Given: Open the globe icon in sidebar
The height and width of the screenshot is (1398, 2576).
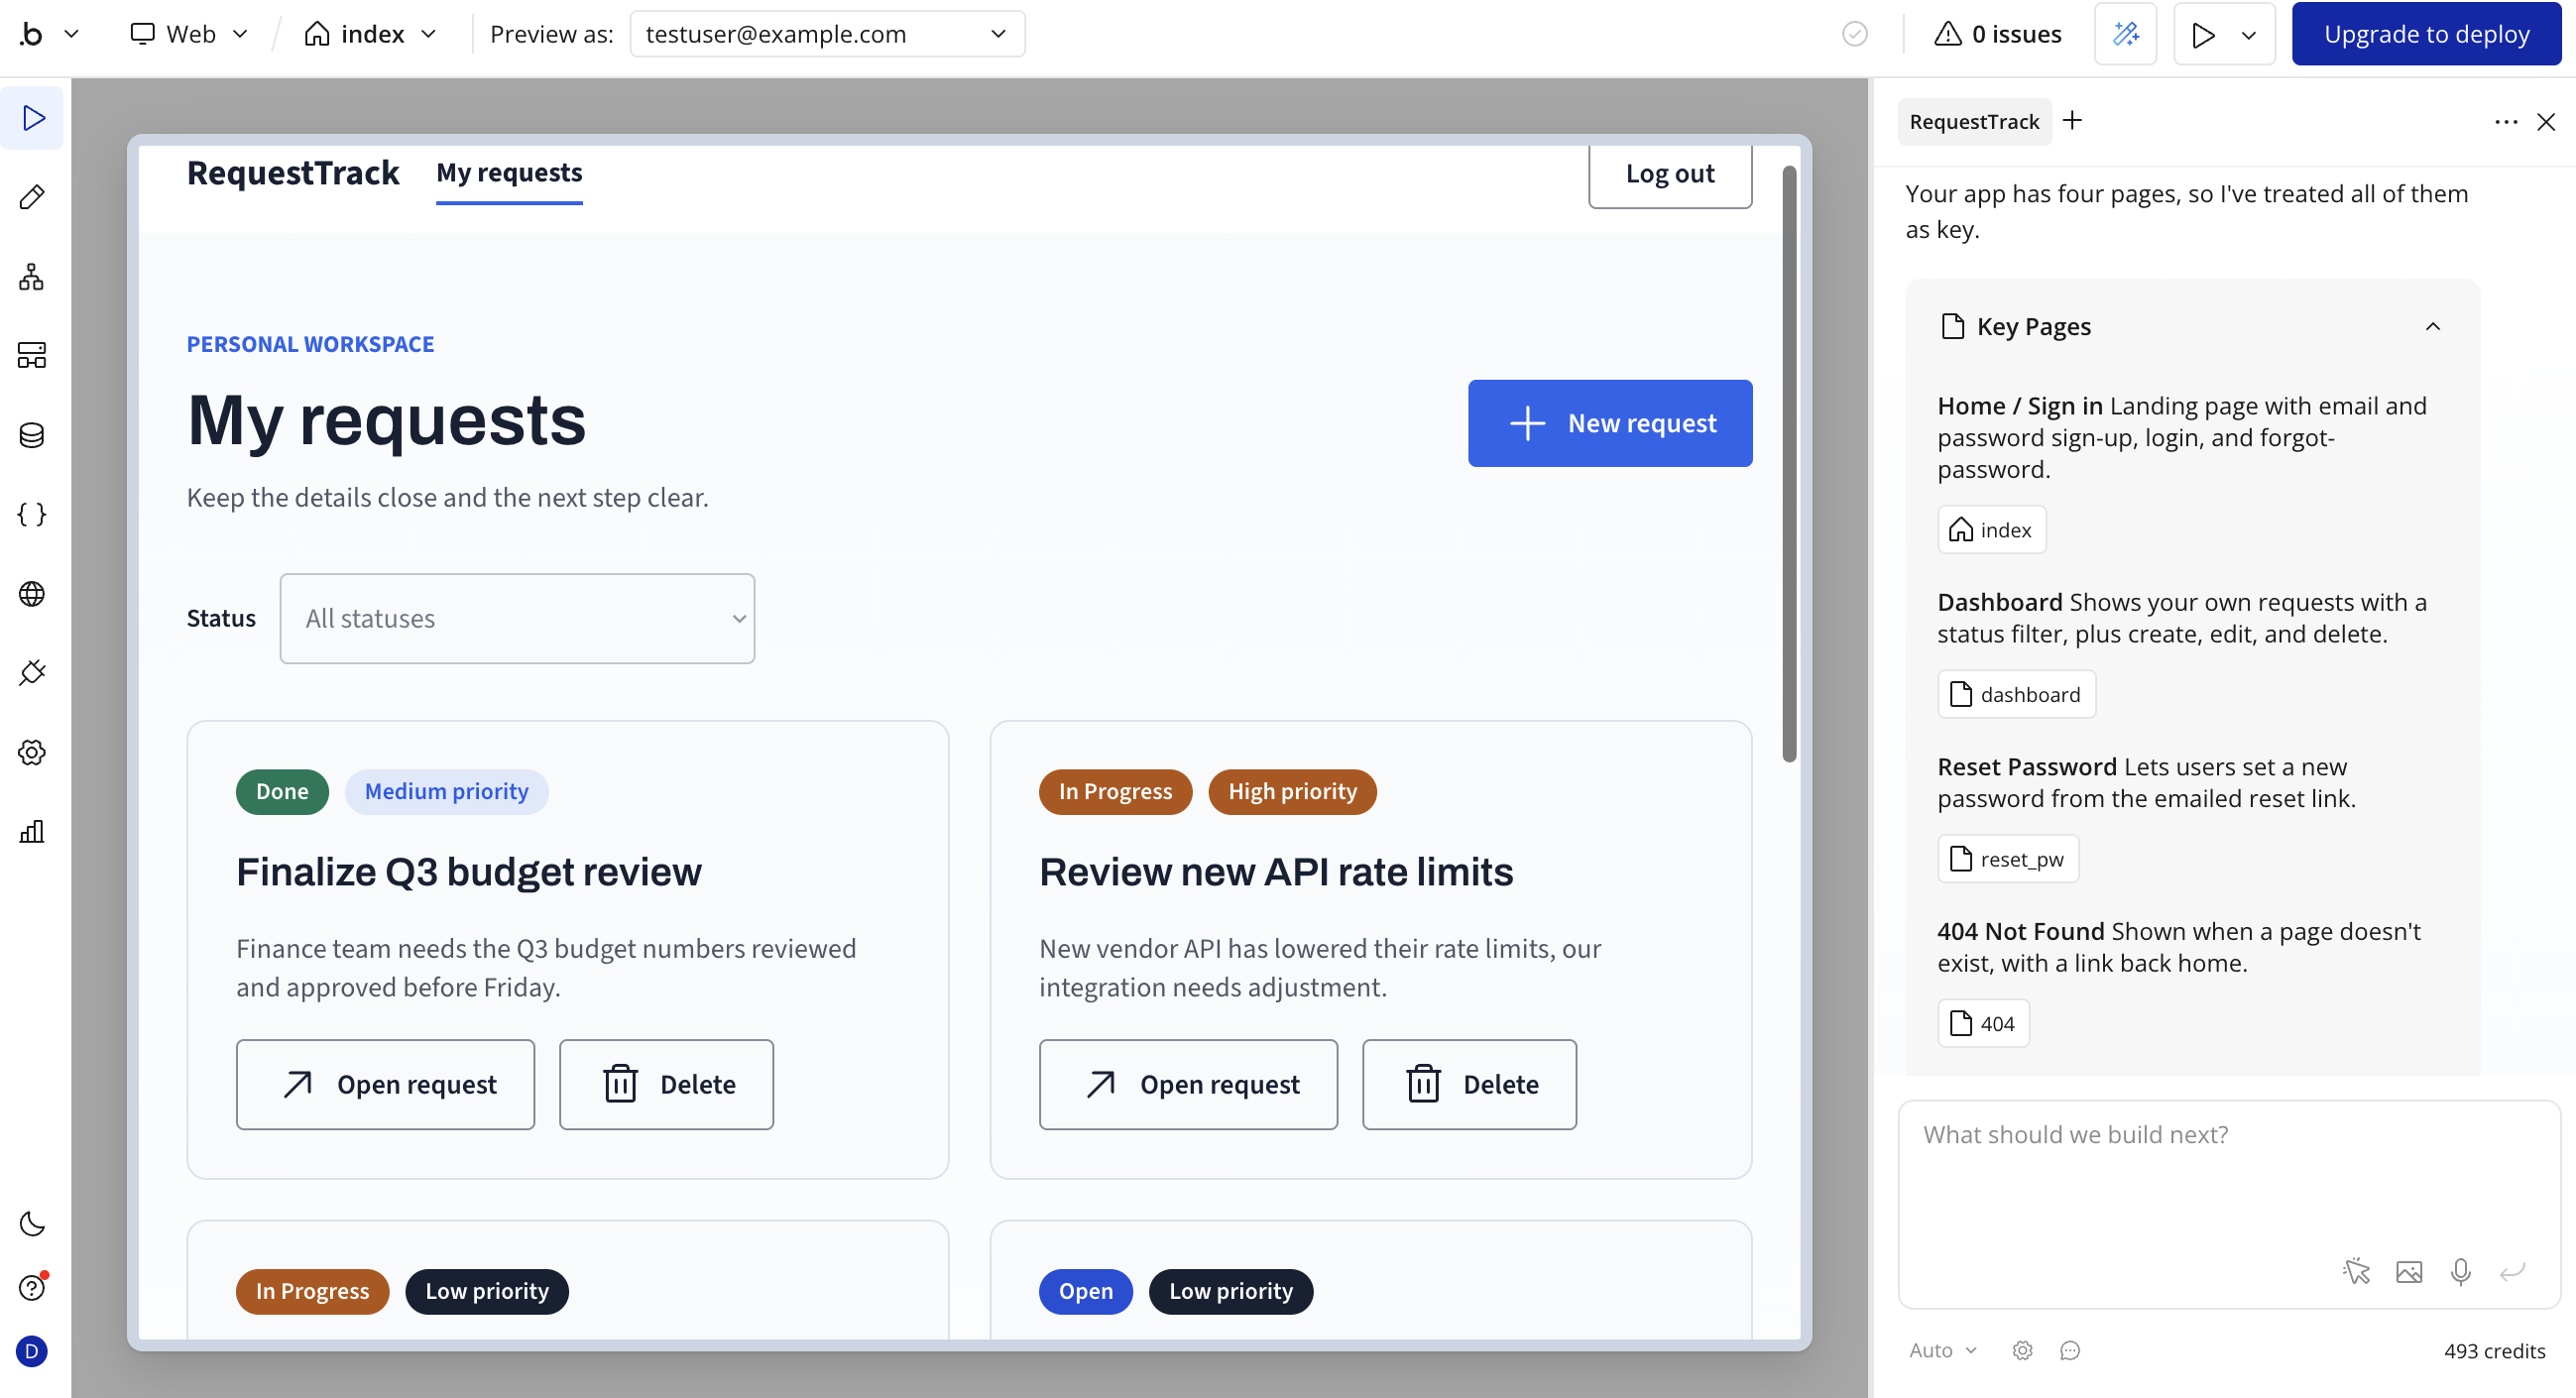Looking at the screenshot, I should coord(32,594).
